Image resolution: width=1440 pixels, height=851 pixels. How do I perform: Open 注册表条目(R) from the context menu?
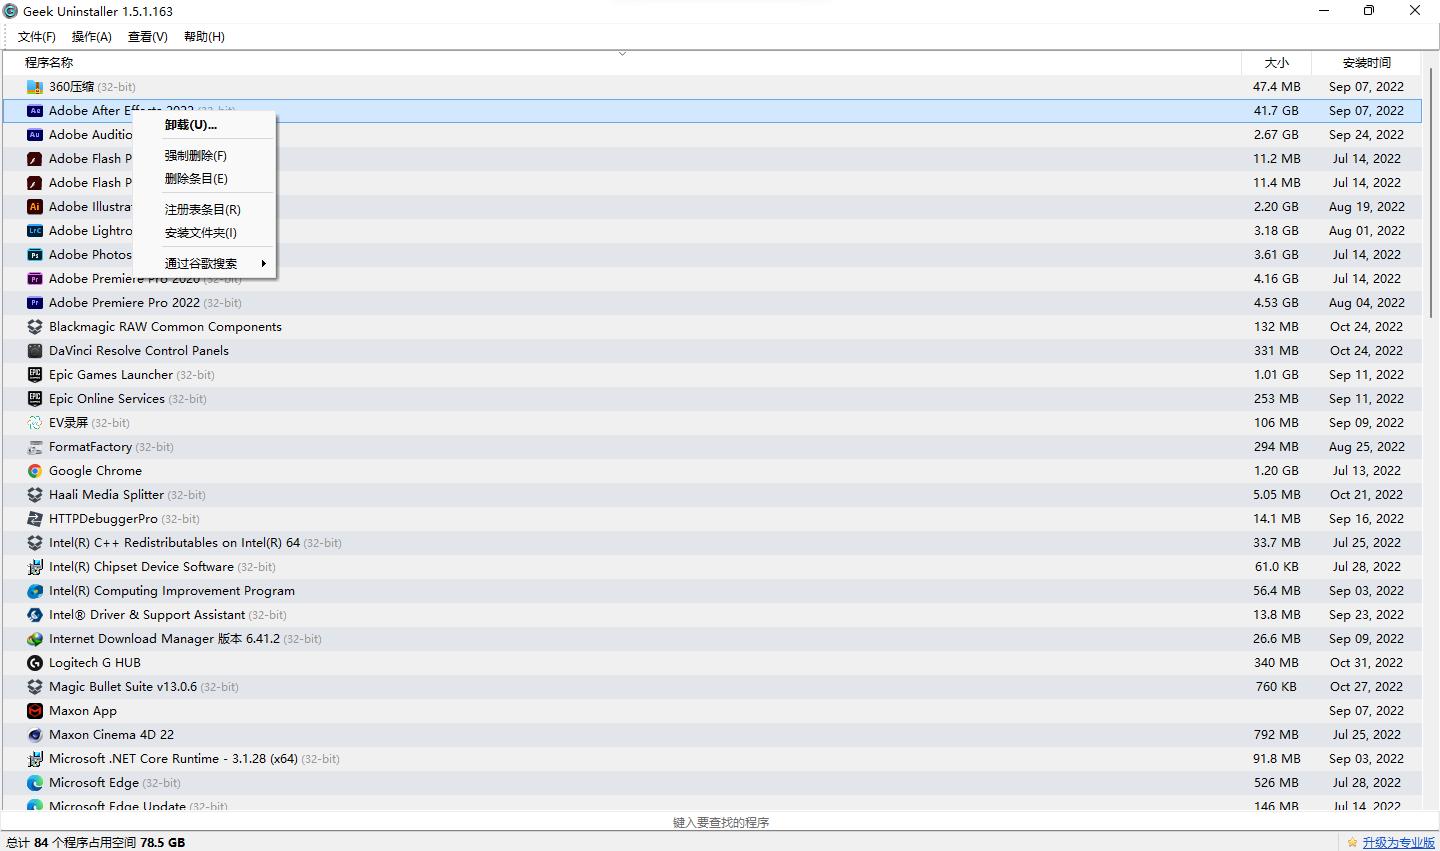point(204,210)
